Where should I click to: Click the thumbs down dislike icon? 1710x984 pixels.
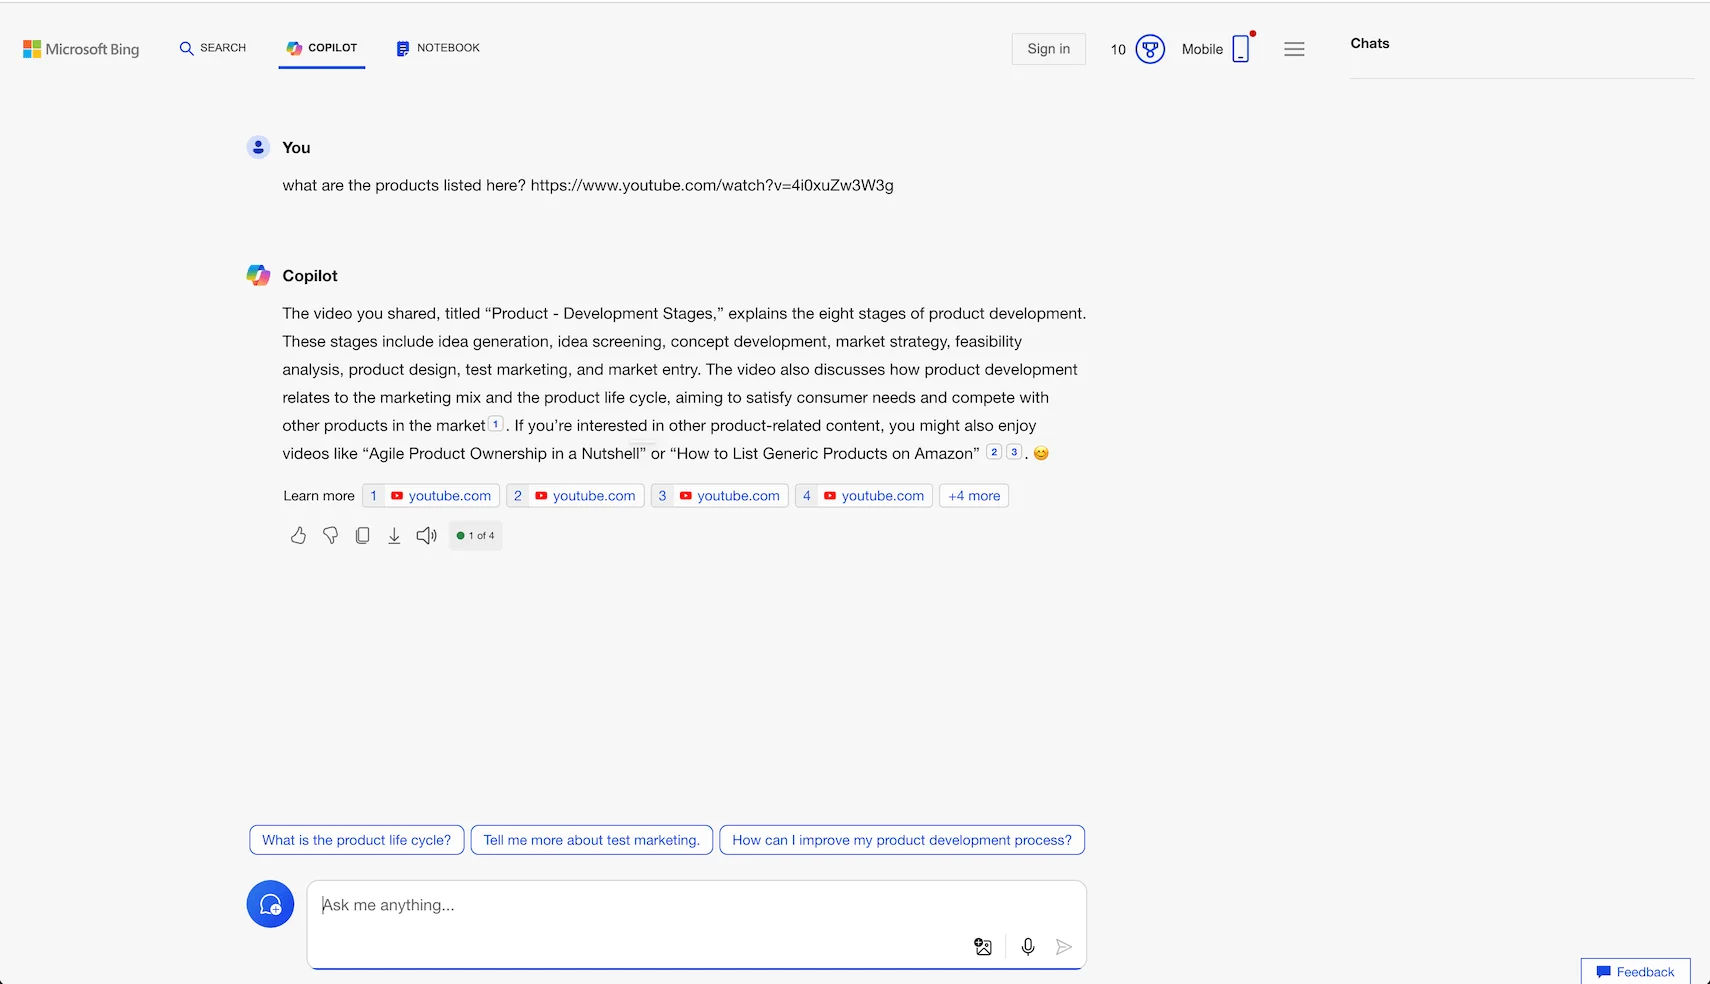point(330,536)
